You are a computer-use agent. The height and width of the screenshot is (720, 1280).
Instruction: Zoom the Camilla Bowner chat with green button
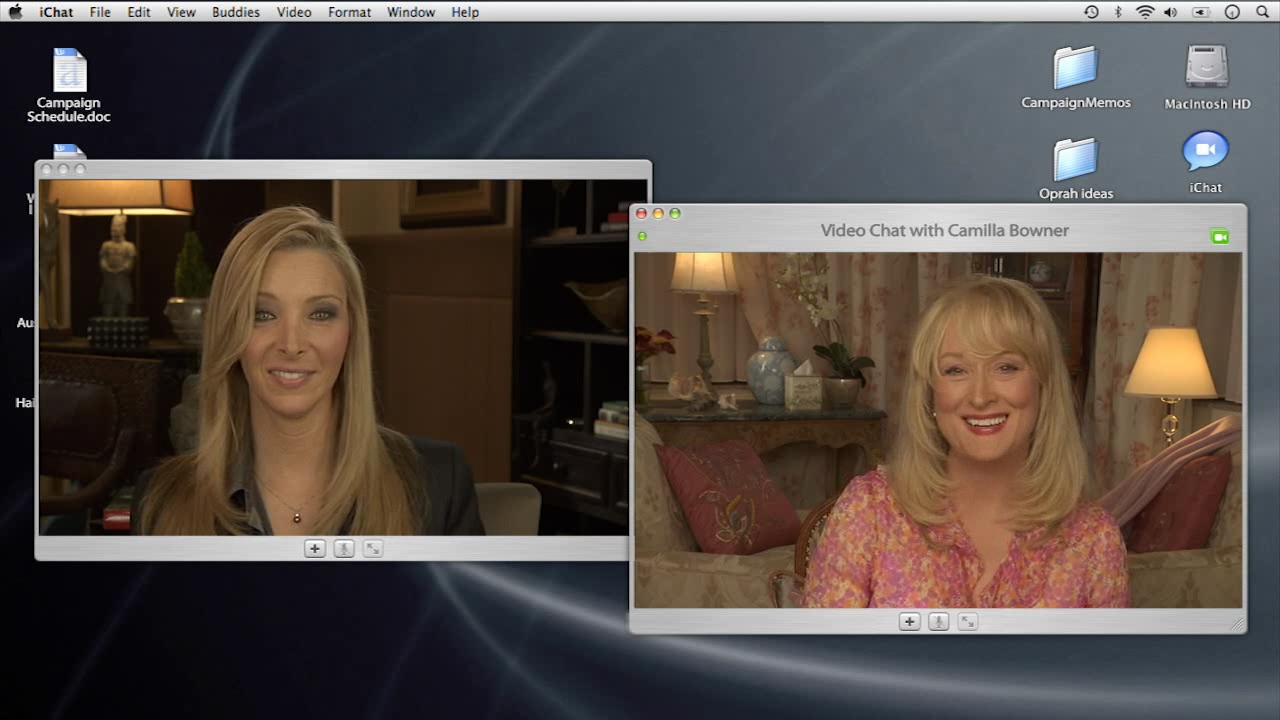coord(675,213)
